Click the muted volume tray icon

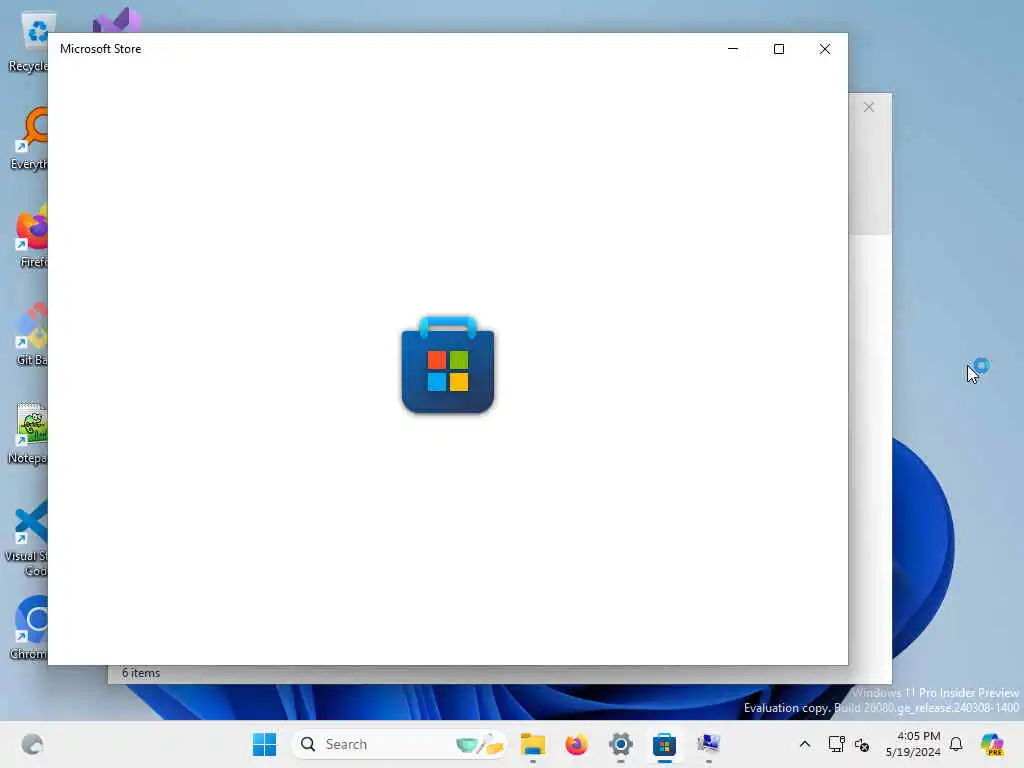862,744
